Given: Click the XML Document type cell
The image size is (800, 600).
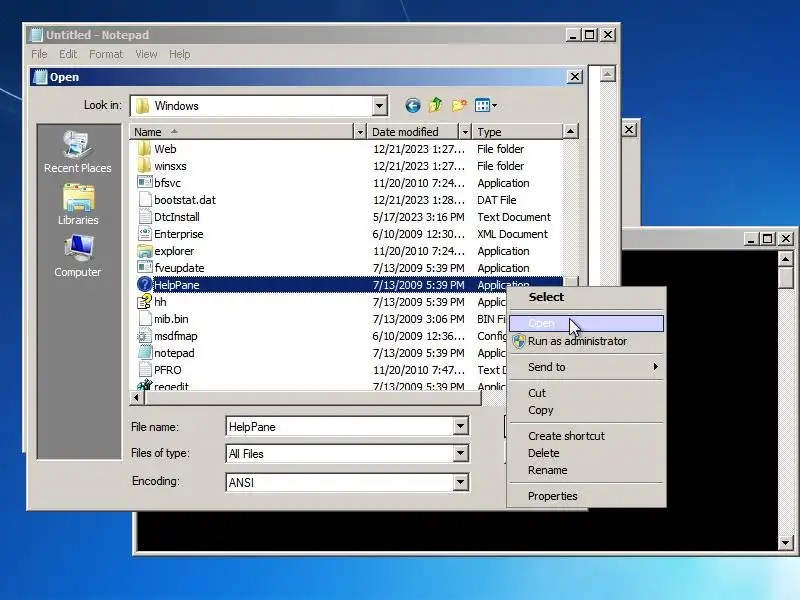Looking at the screenshot, I should coord(512,234).
